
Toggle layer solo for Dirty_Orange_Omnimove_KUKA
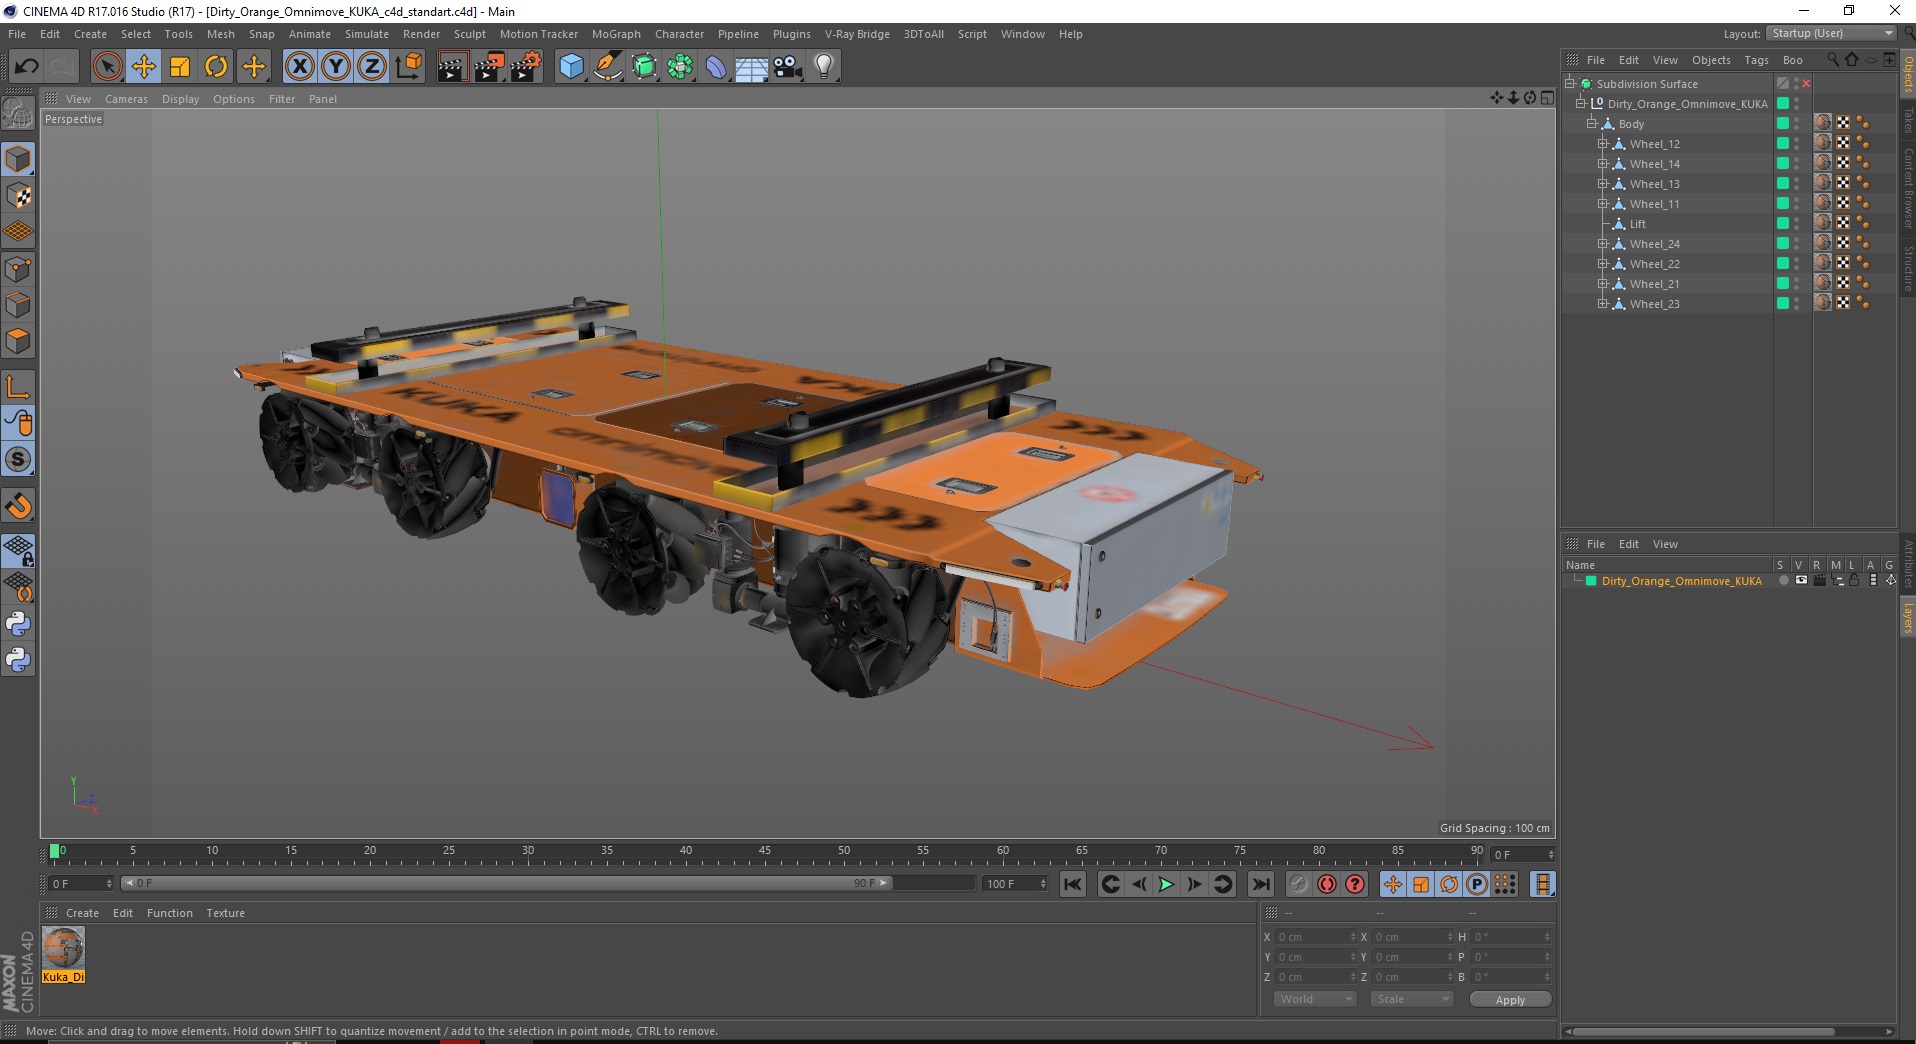pos(1783,581)
